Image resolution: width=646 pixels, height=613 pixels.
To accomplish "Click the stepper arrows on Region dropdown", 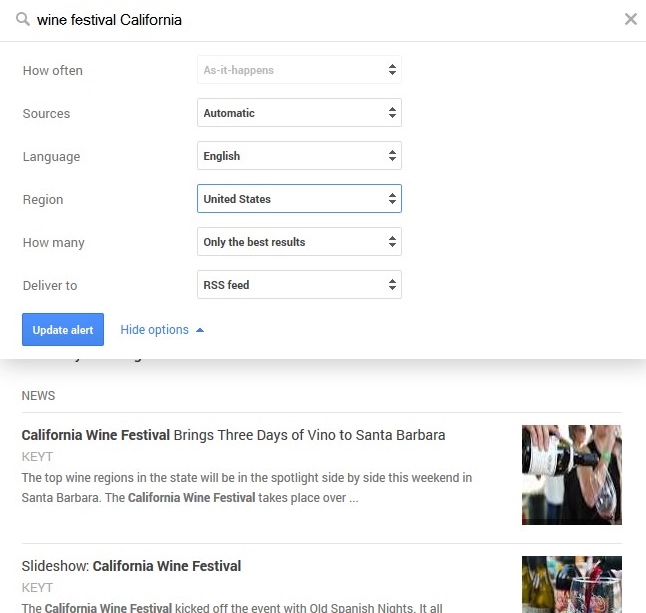I will point(392,199).
